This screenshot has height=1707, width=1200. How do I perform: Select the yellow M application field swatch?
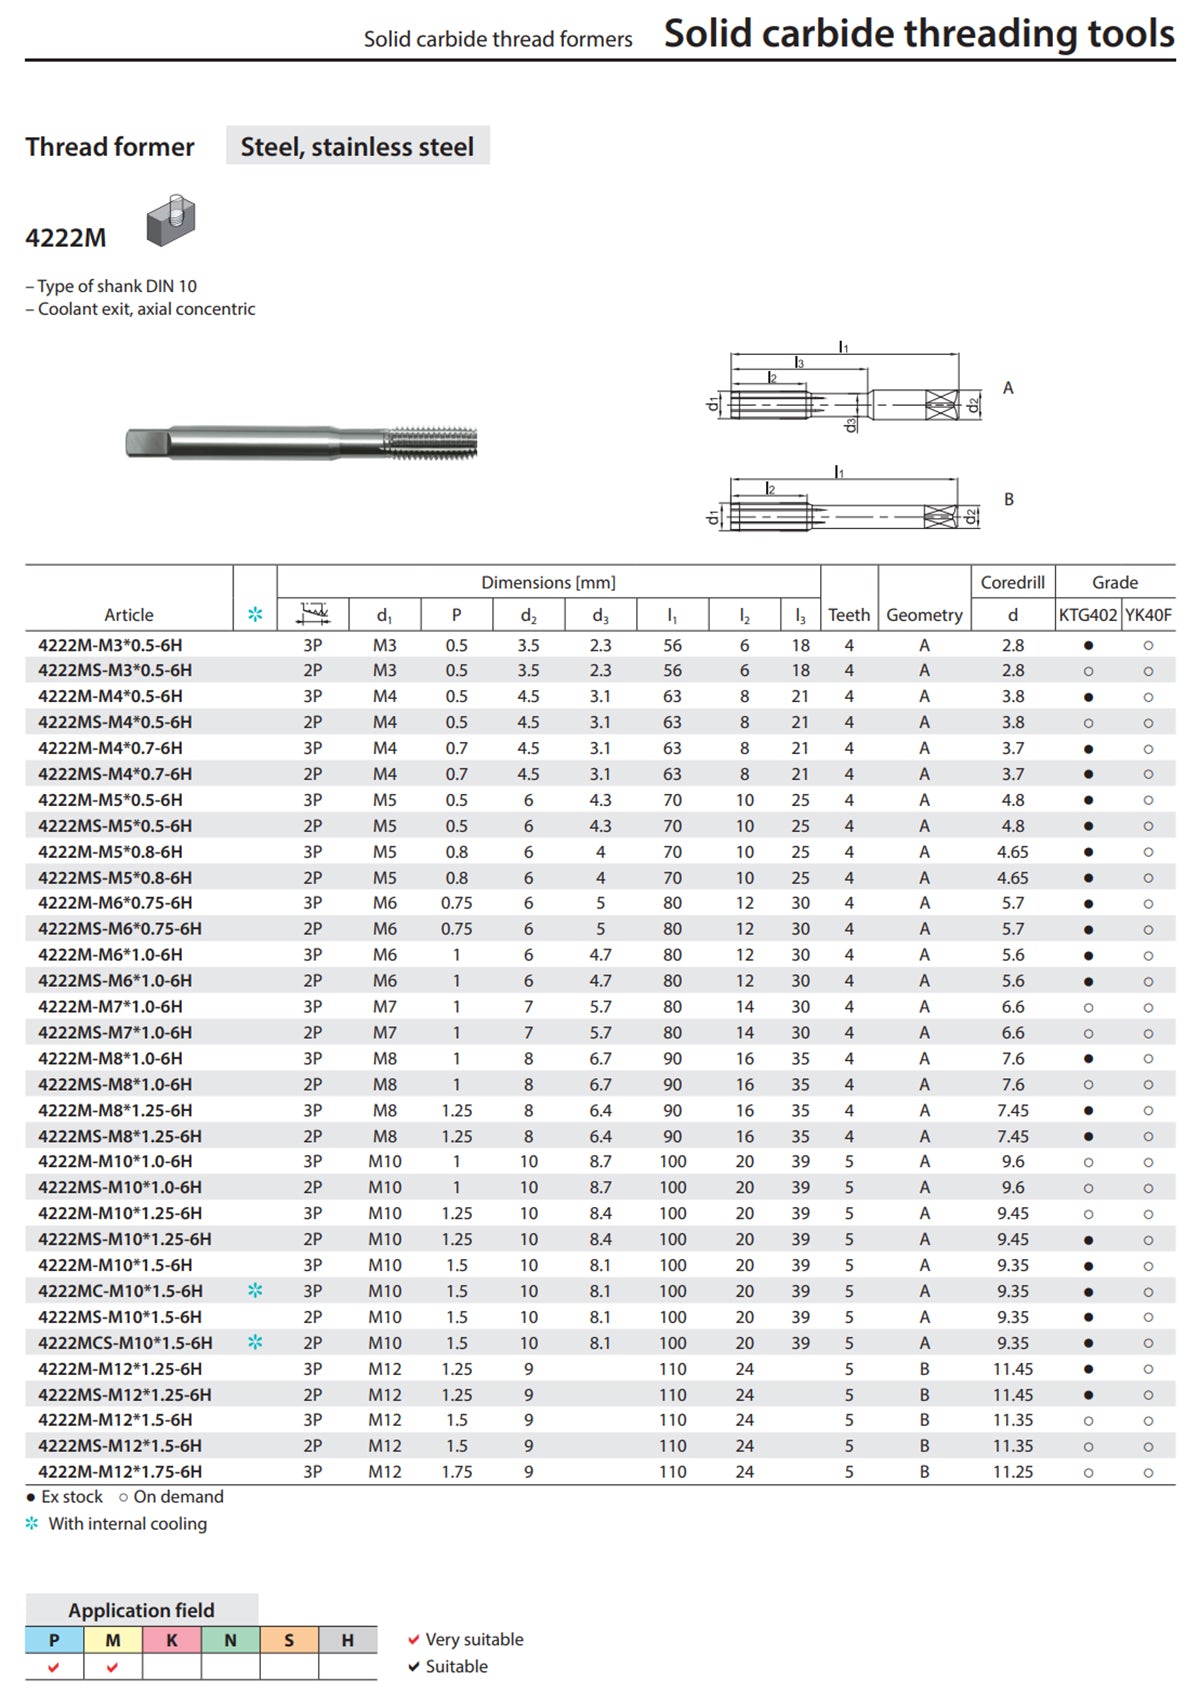pyautogui.click(x=113, y=1640)
